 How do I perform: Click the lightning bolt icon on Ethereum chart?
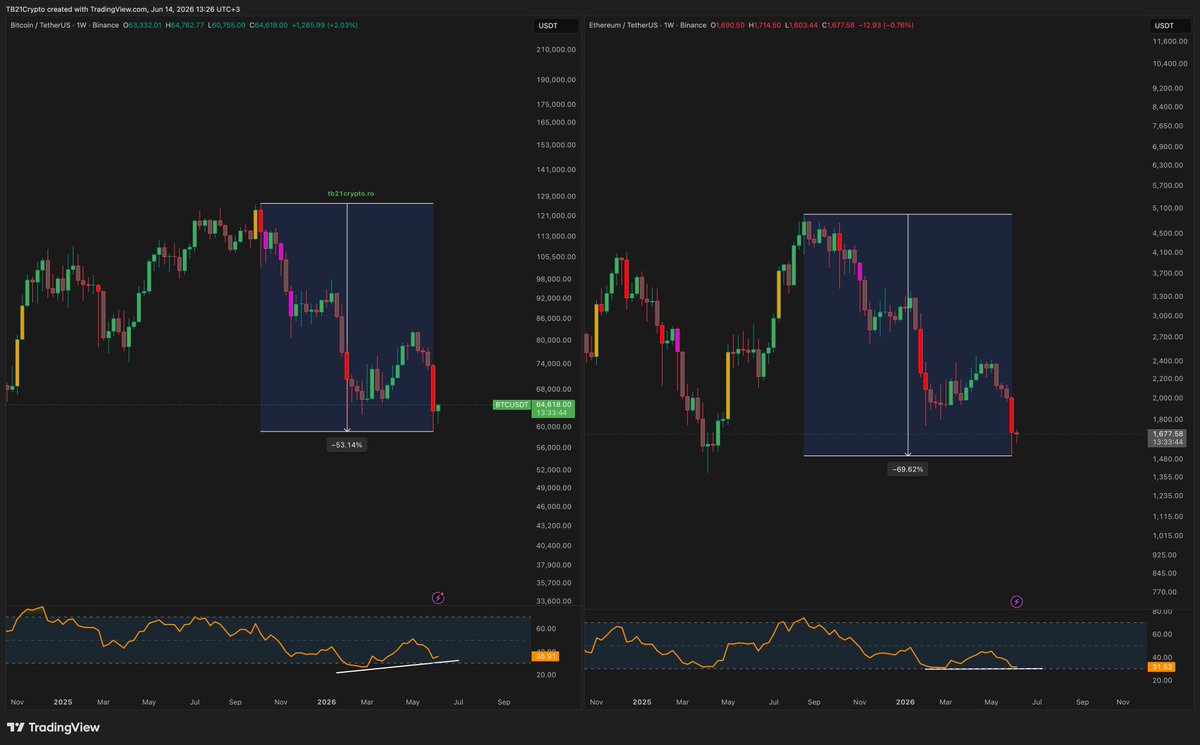tap(1017, 602)
